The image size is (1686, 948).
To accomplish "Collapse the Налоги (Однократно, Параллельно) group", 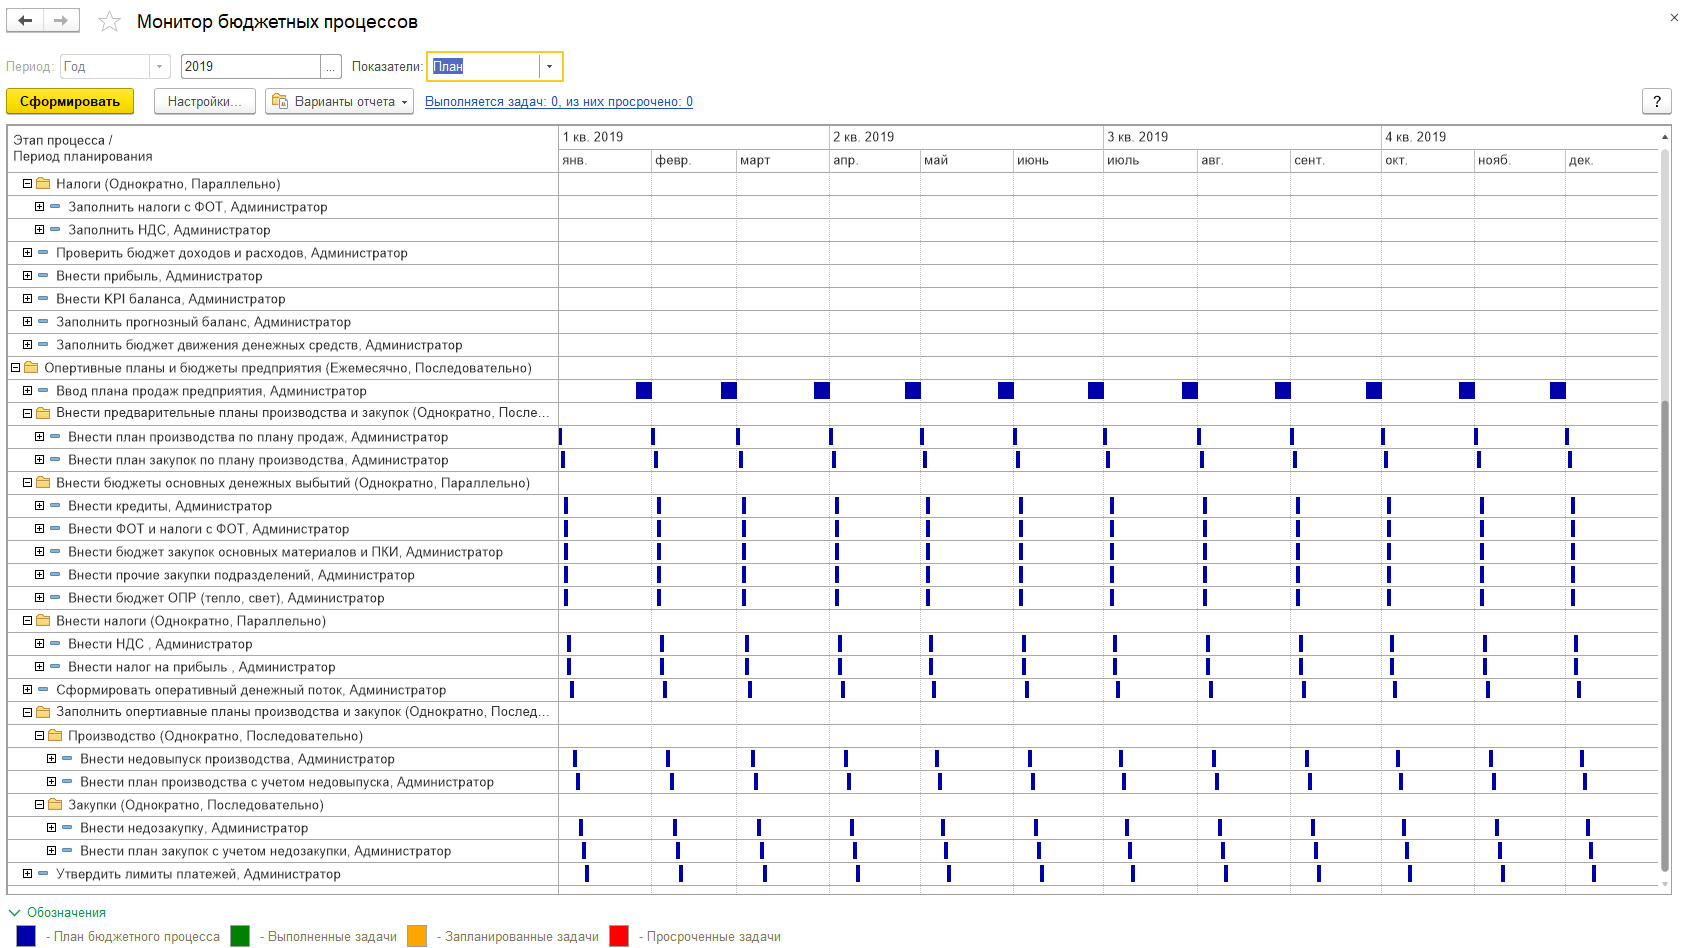I will (x=27, y=184).
